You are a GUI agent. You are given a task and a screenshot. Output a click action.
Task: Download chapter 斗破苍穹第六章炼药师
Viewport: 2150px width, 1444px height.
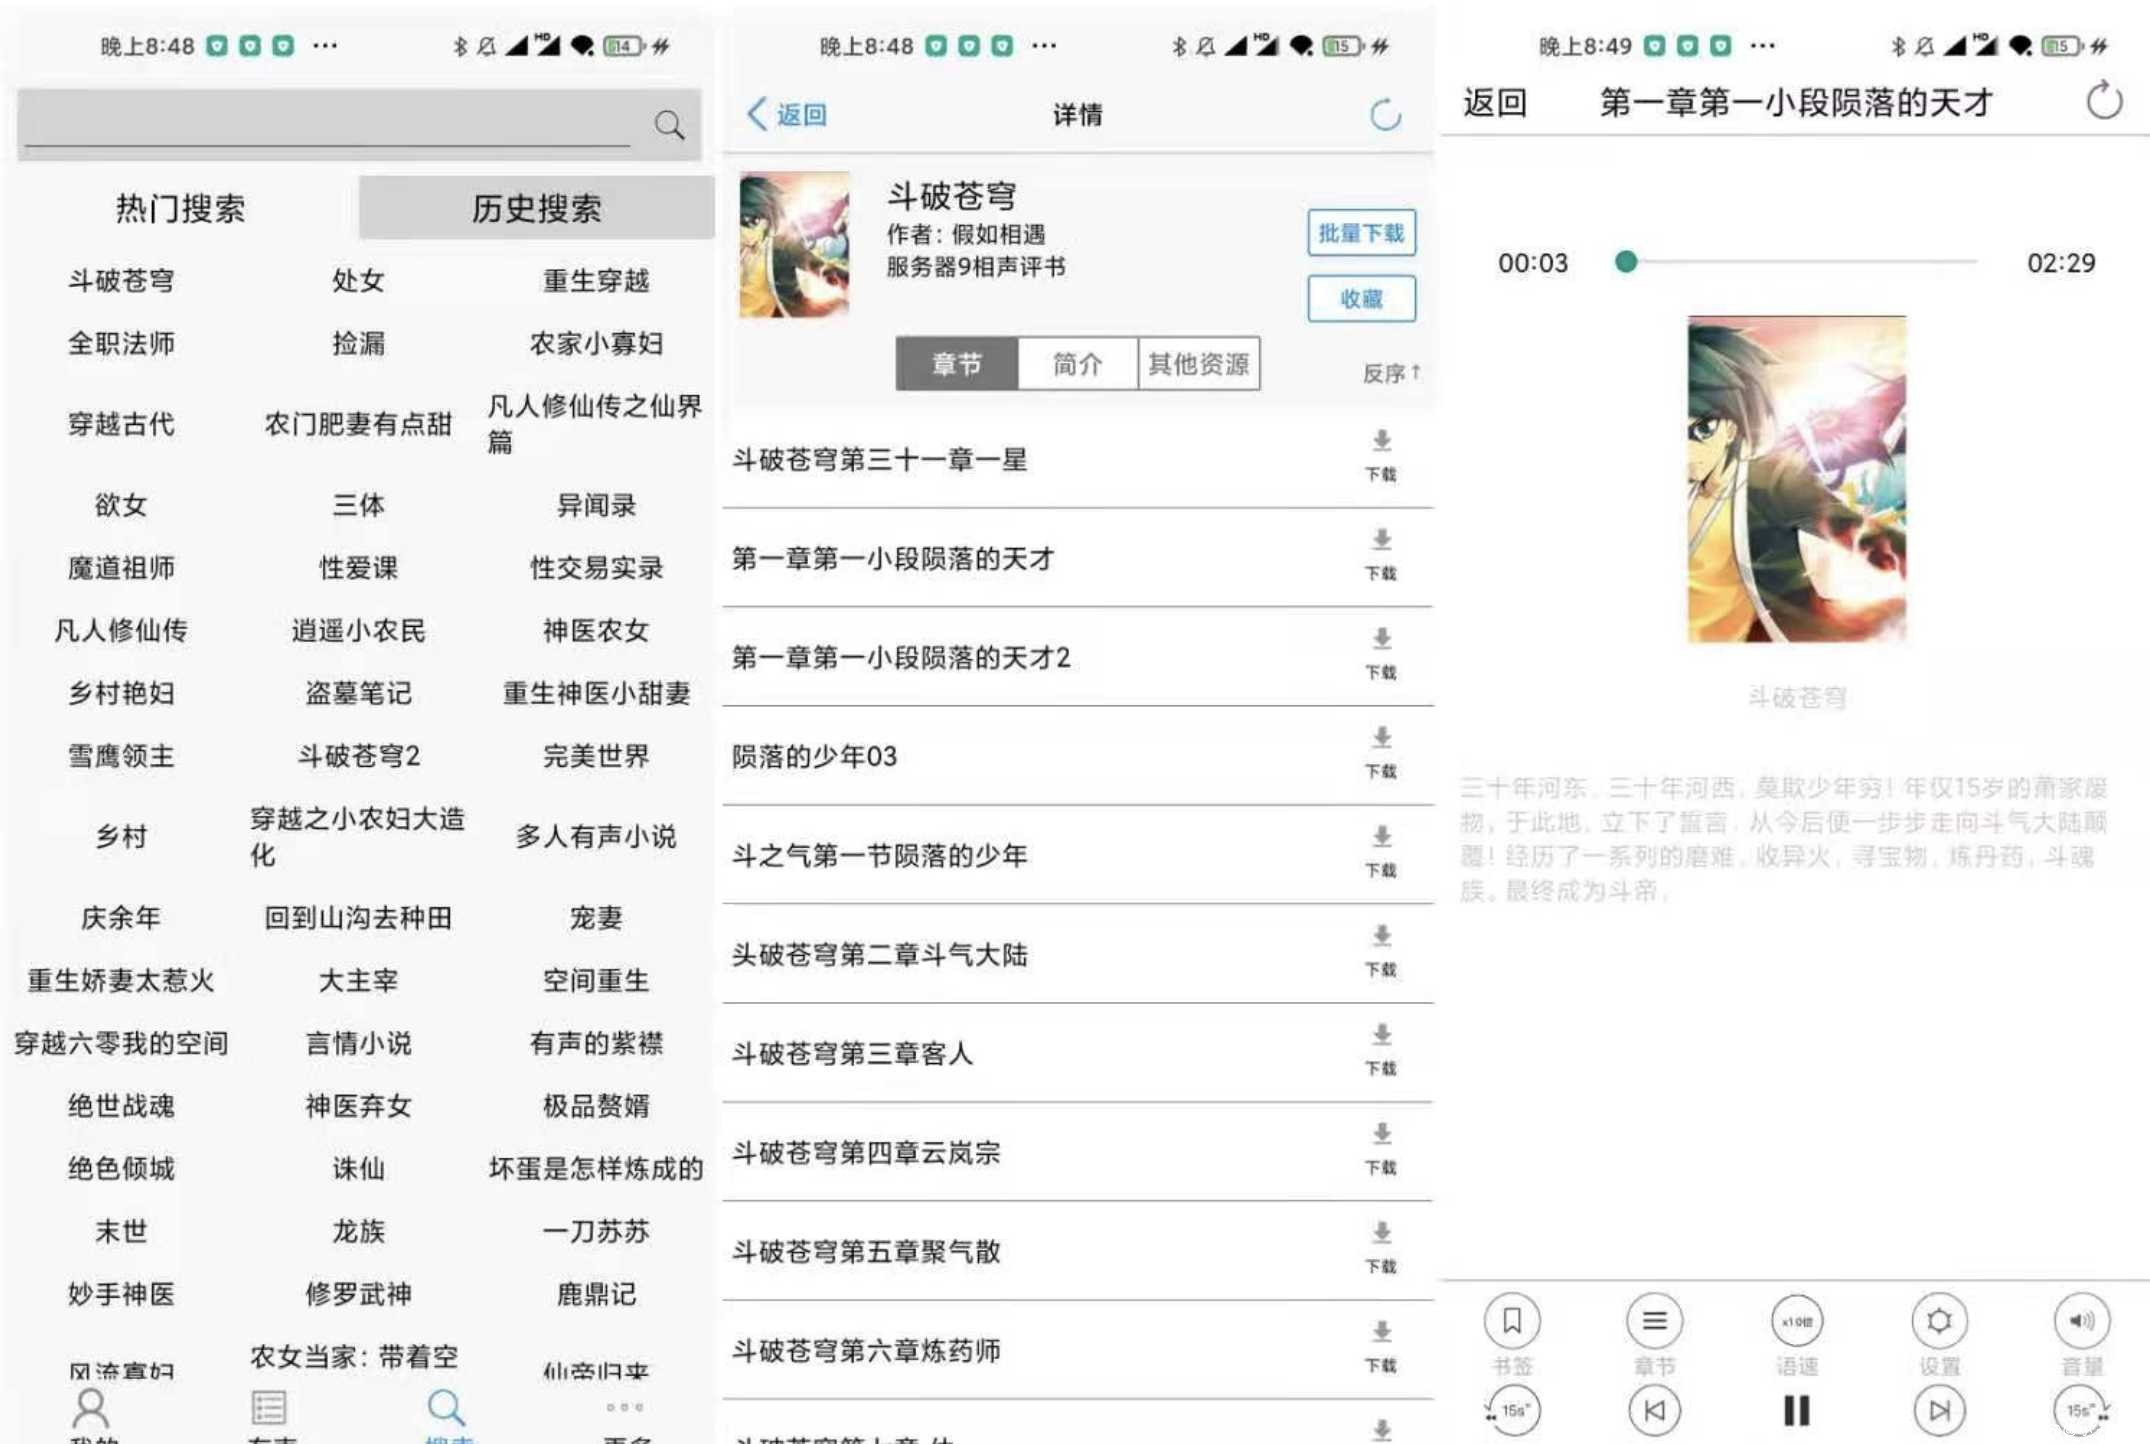(1381, 1346)
